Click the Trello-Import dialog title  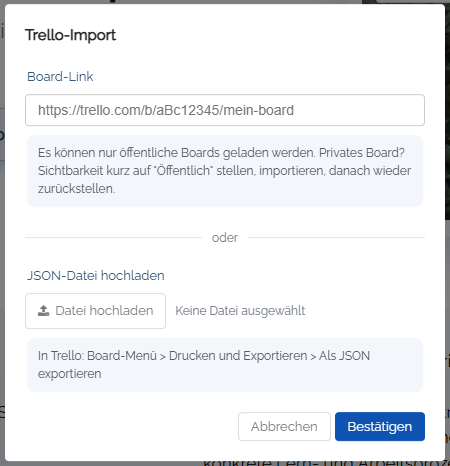[x=70, y=35]
